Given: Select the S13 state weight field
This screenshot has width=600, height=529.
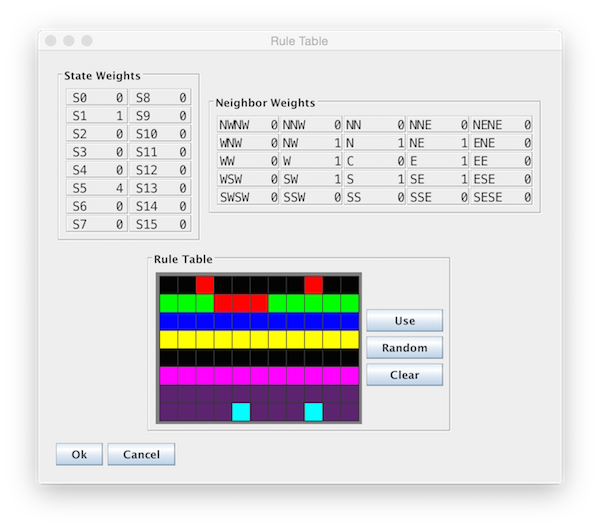Looking at the screenshot, I should point(160,188).
